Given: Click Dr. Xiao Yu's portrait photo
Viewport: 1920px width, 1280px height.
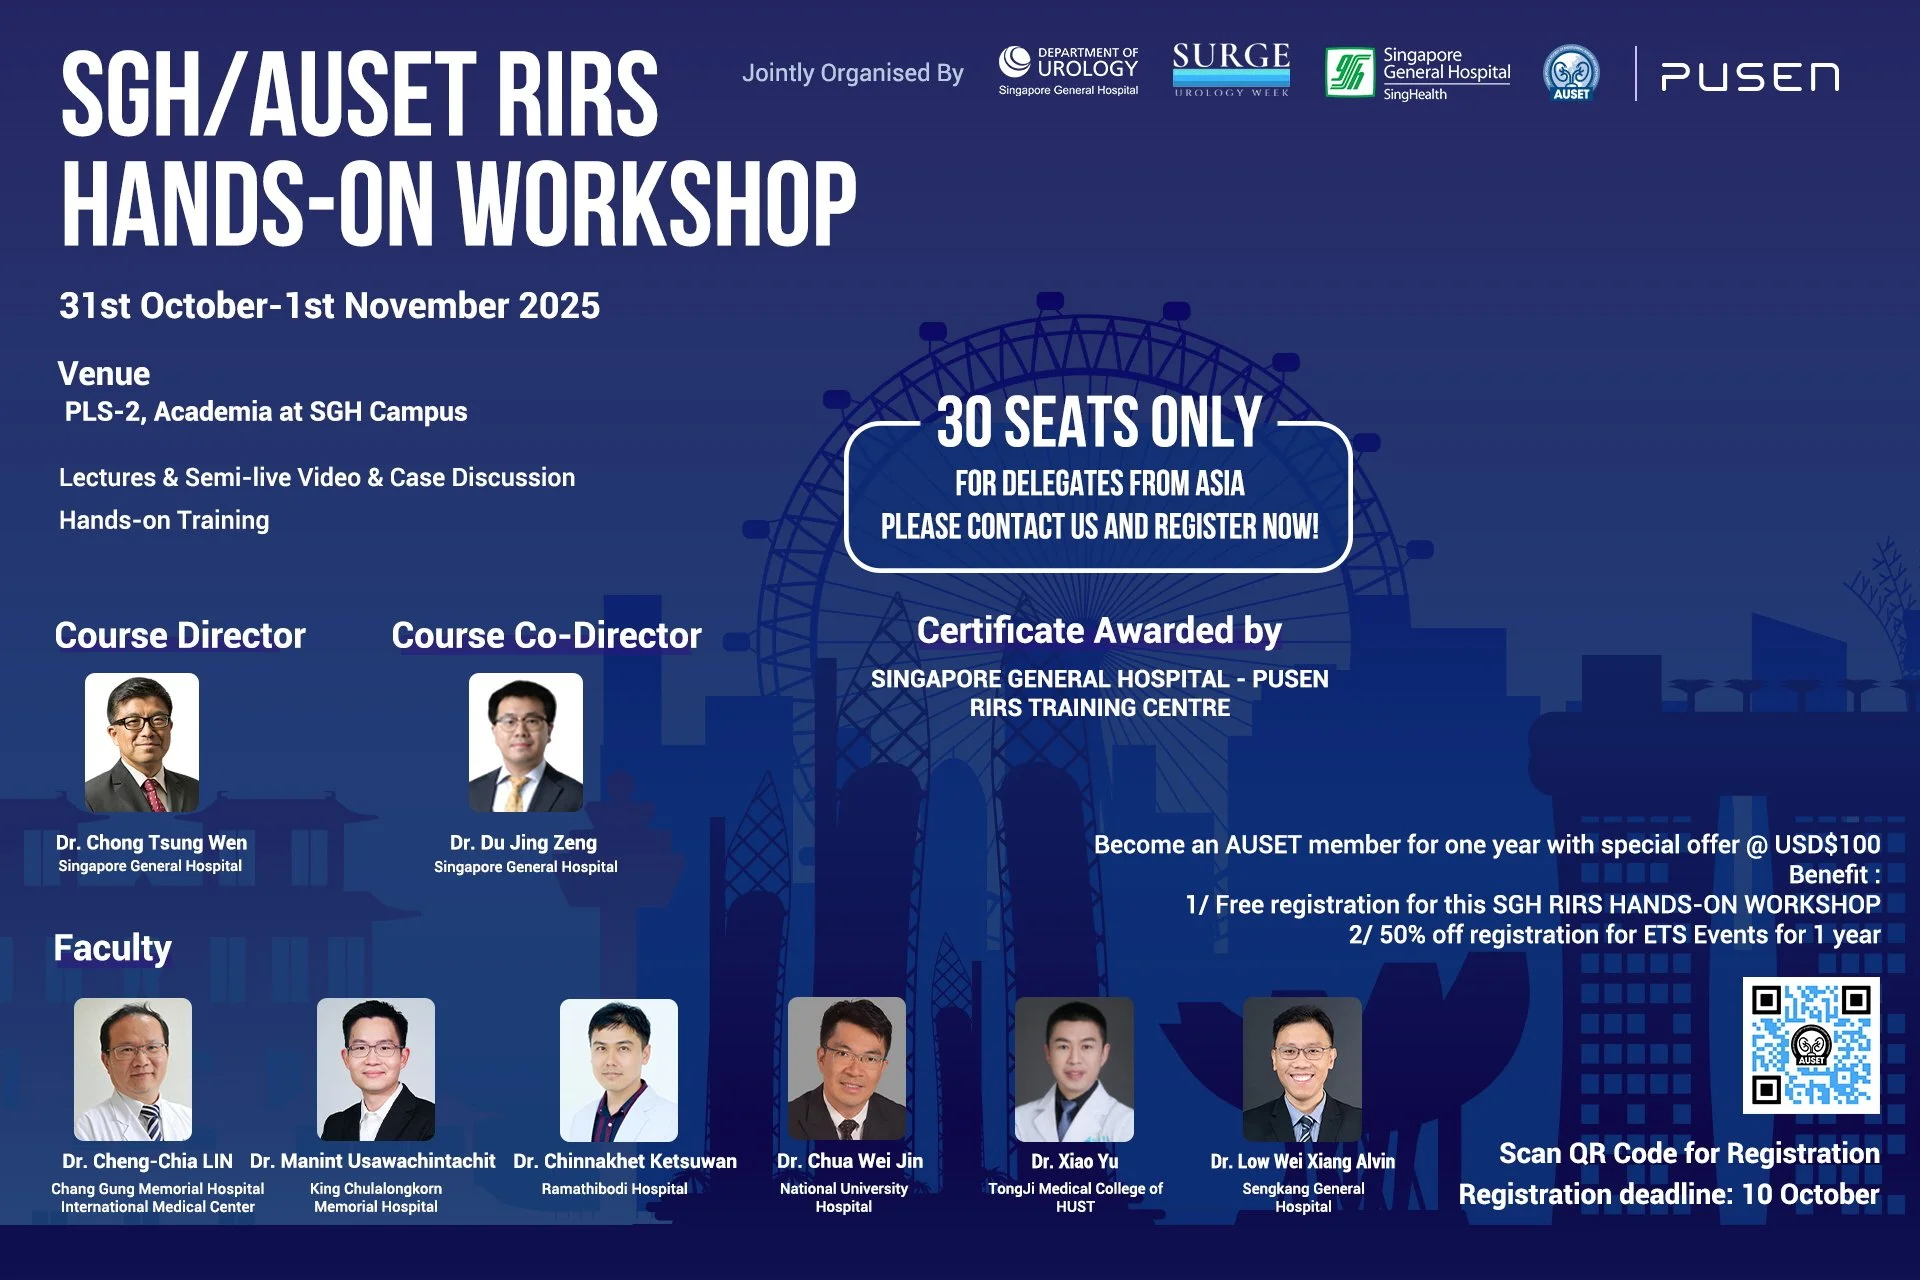Looking at the screenshot, I should pyautogui.click(x=1075, y=1069).
